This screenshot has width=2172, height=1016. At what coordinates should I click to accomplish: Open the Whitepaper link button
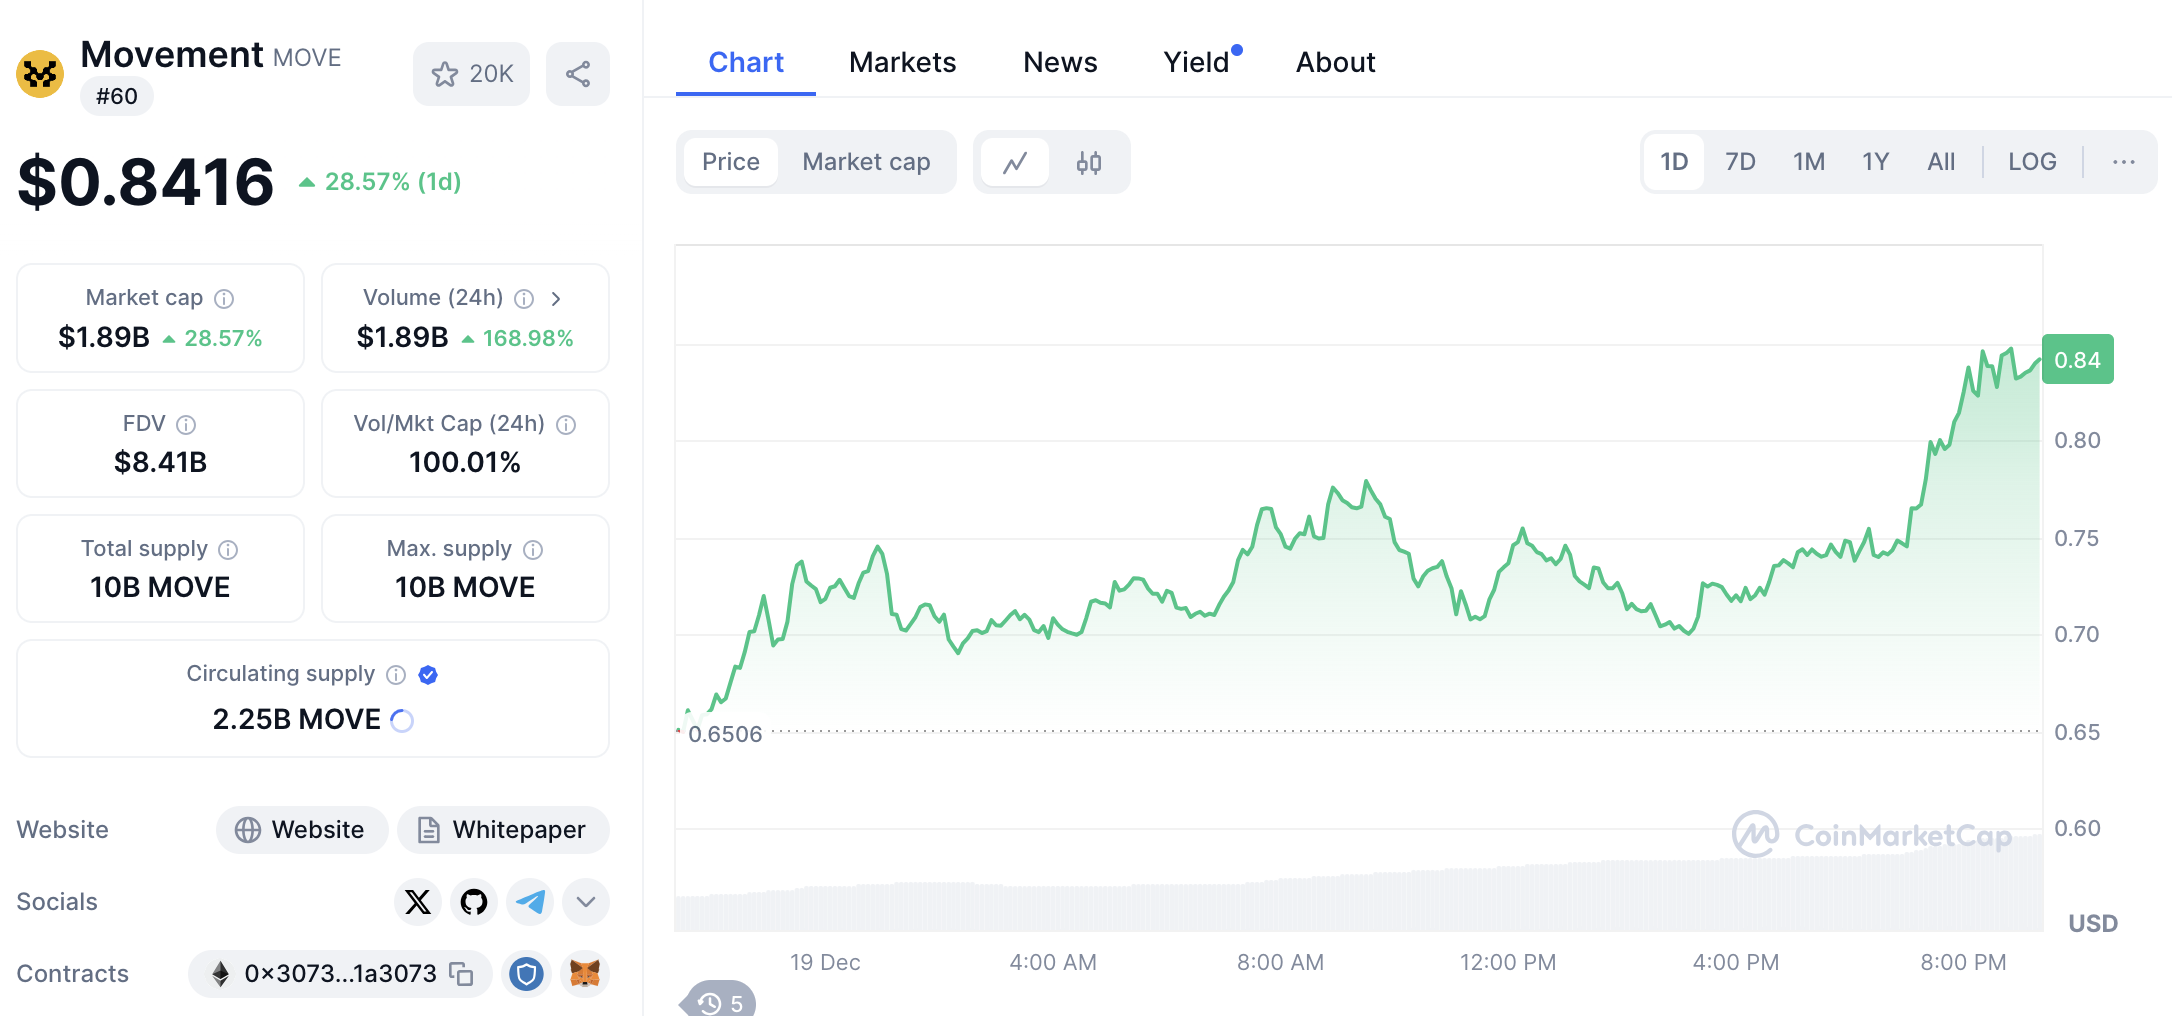point(503,830)
